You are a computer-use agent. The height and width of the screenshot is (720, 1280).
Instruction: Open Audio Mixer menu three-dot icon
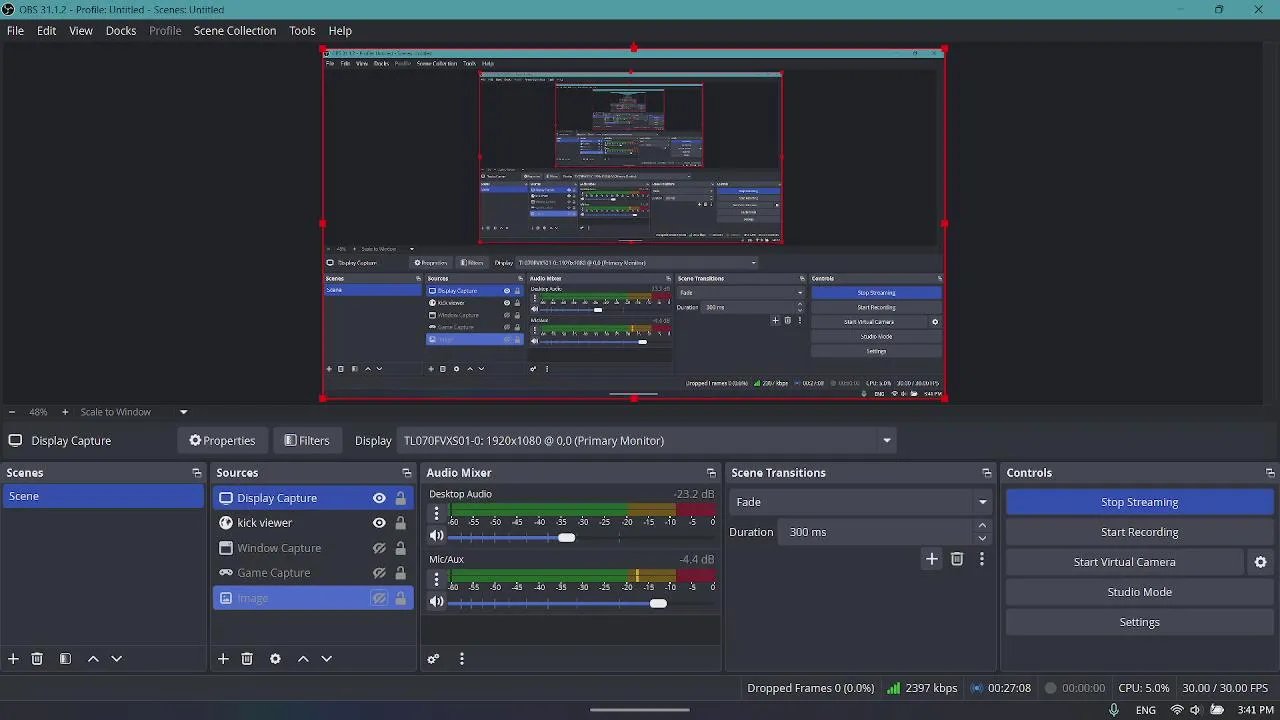point(461,659)
